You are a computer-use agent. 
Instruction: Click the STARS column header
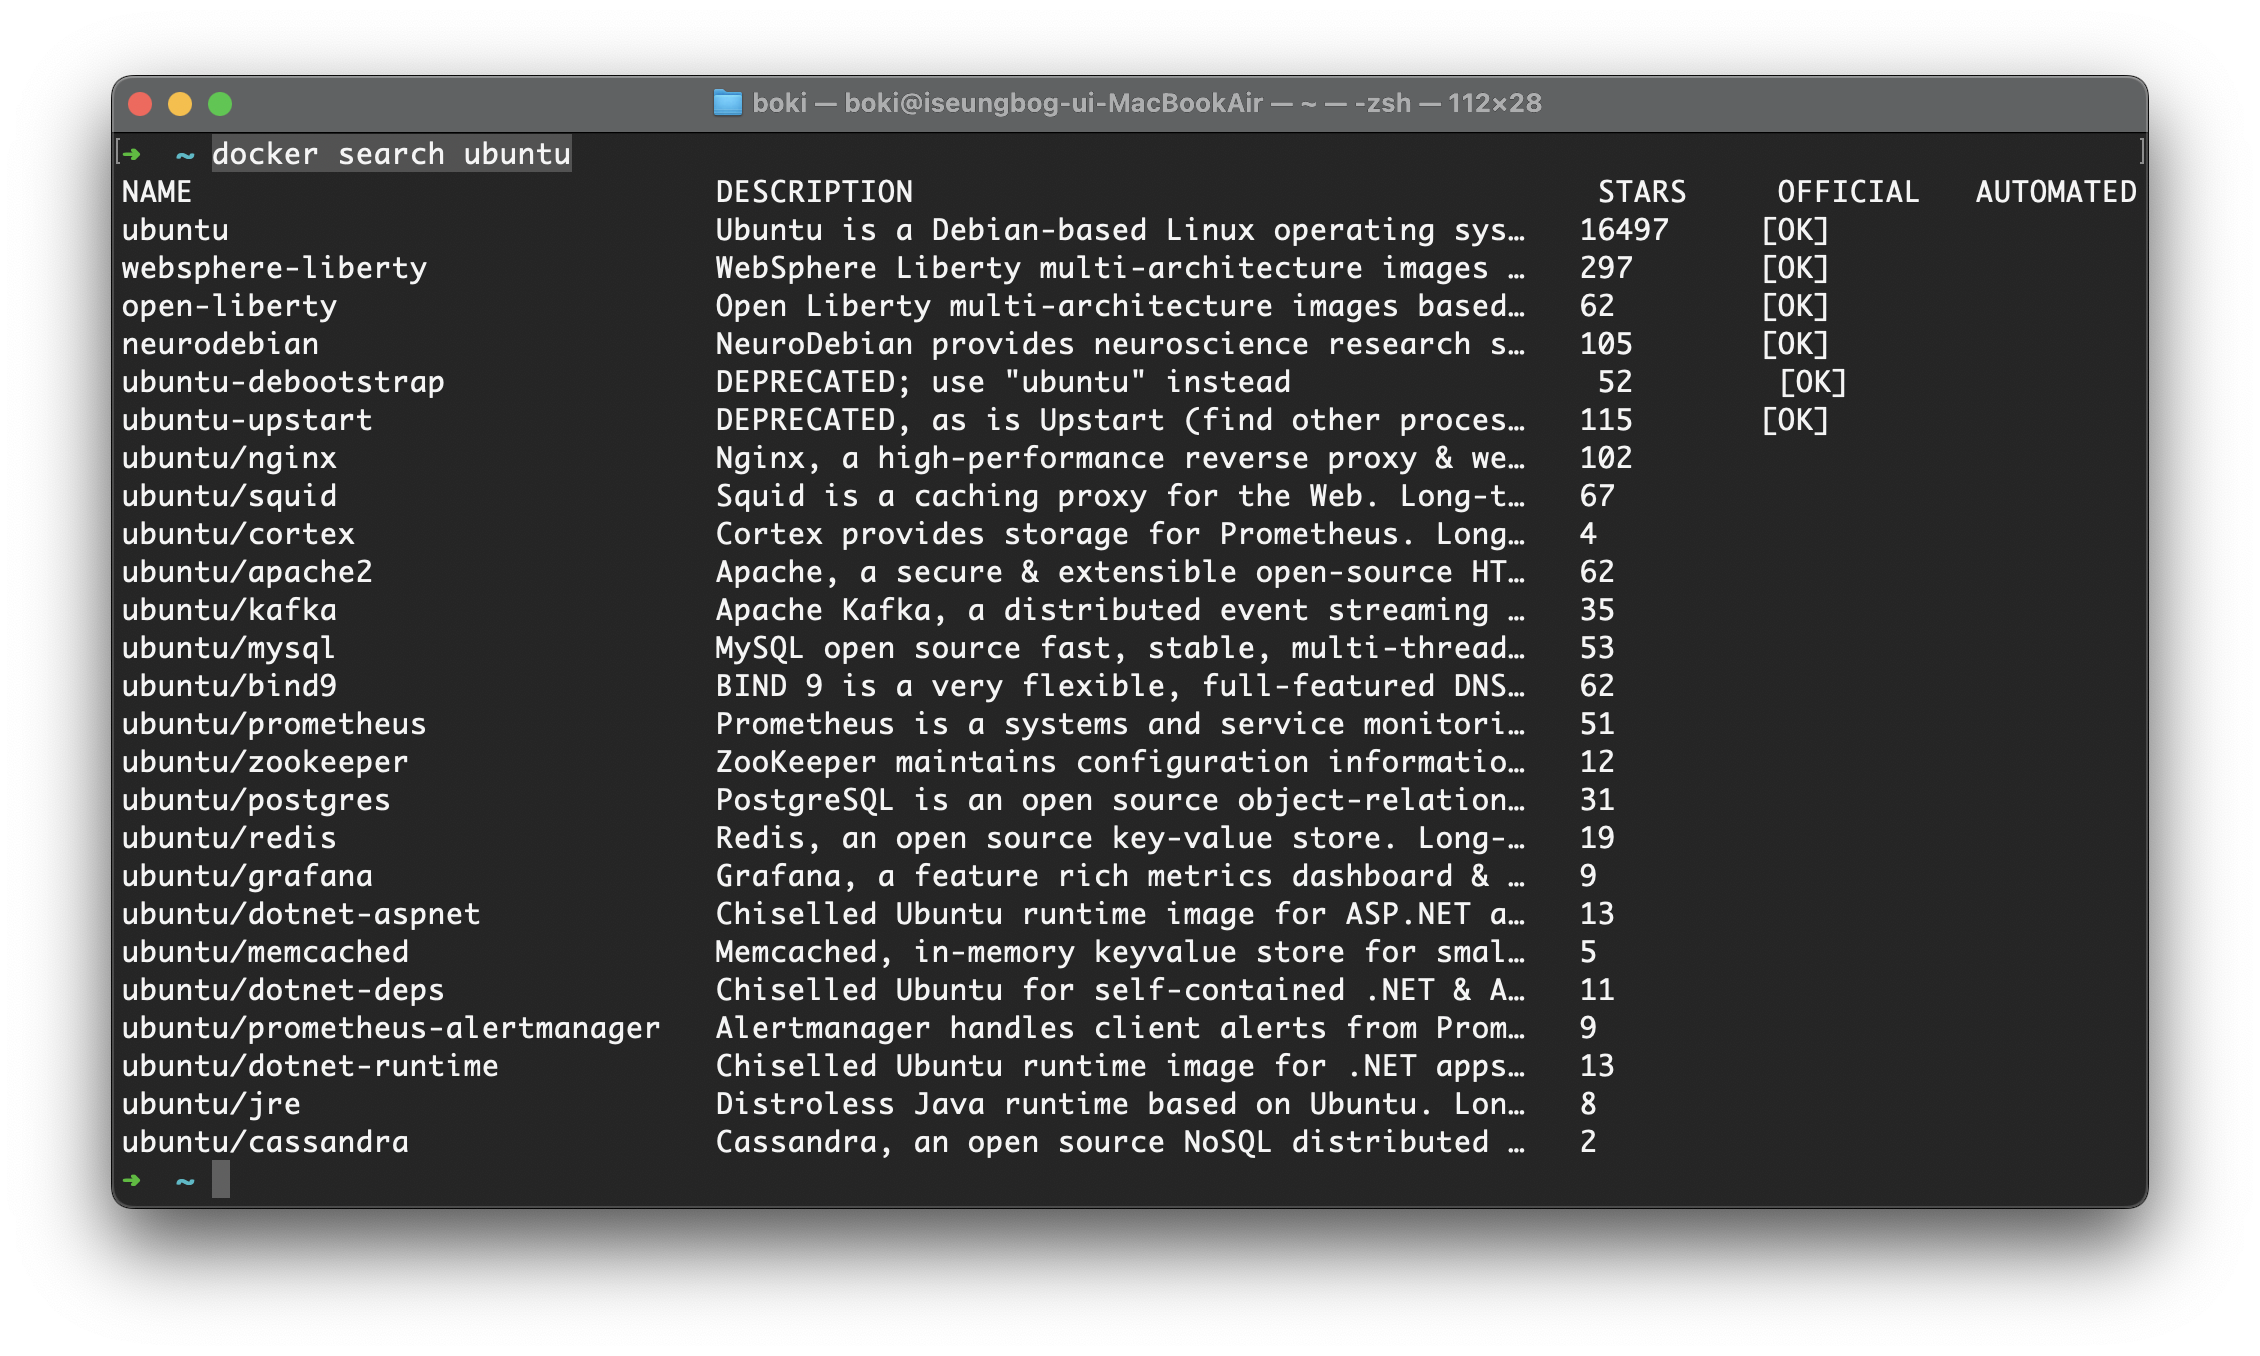(1642, 192)
